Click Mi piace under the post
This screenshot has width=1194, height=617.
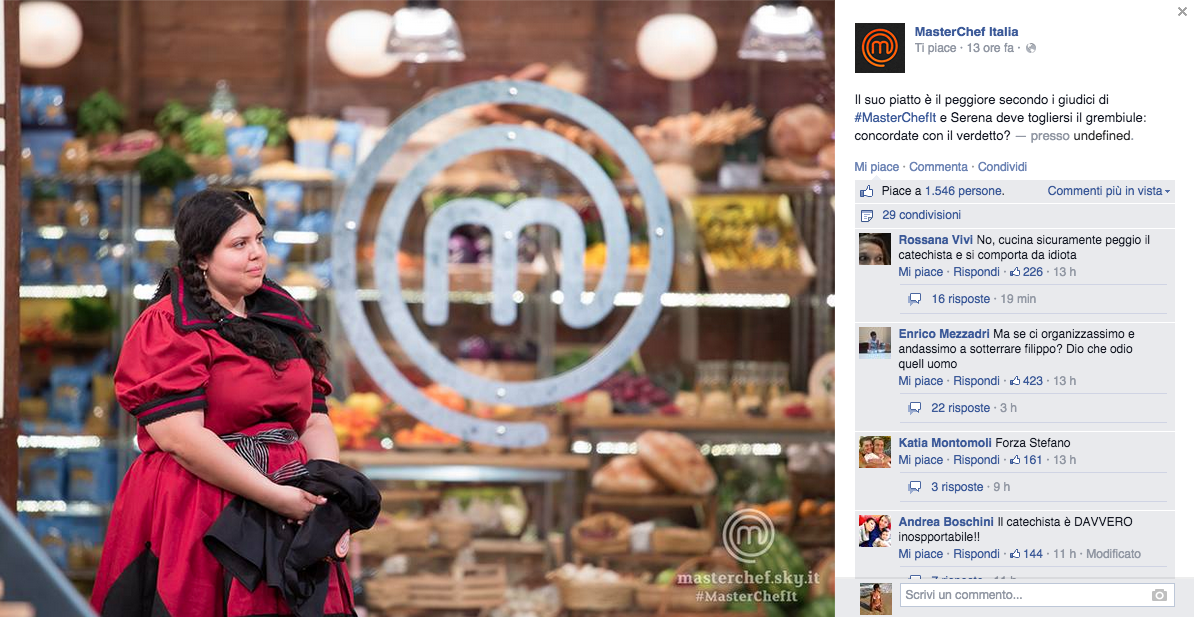[x=876, y=167]
